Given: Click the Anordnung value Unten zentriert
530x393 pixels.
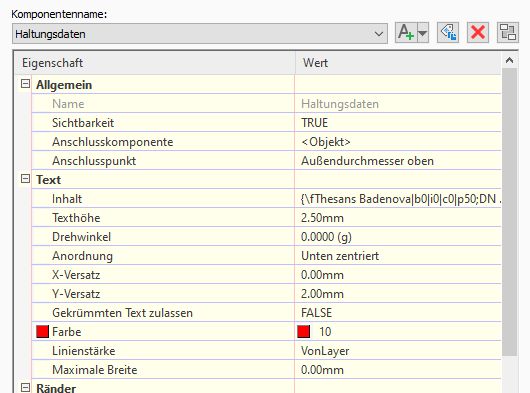Looking at the screenshot, I should tap(340, 256).
